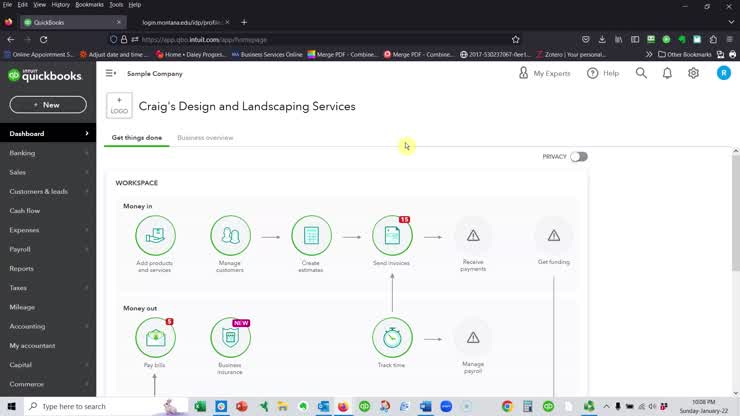The image size is (740, 416).
Task: Expand the Banking sidebar menu
Action: (48, 153)
